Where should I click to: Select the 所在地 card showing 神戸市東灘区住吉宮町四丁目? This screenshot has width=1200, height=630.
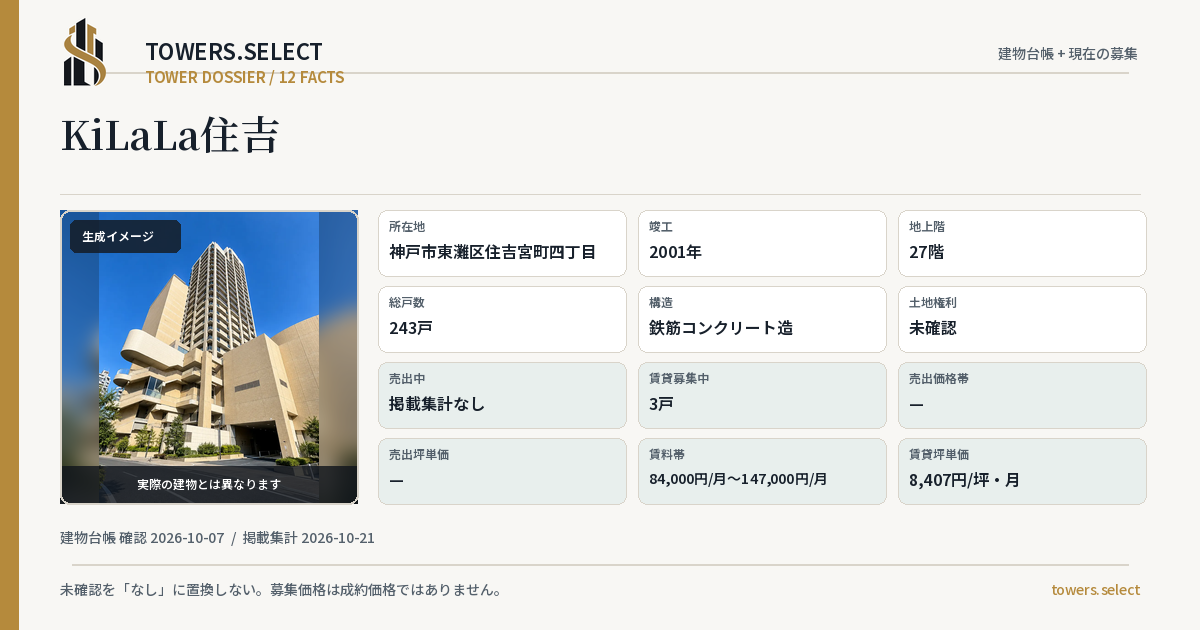[x=502, y=243]
